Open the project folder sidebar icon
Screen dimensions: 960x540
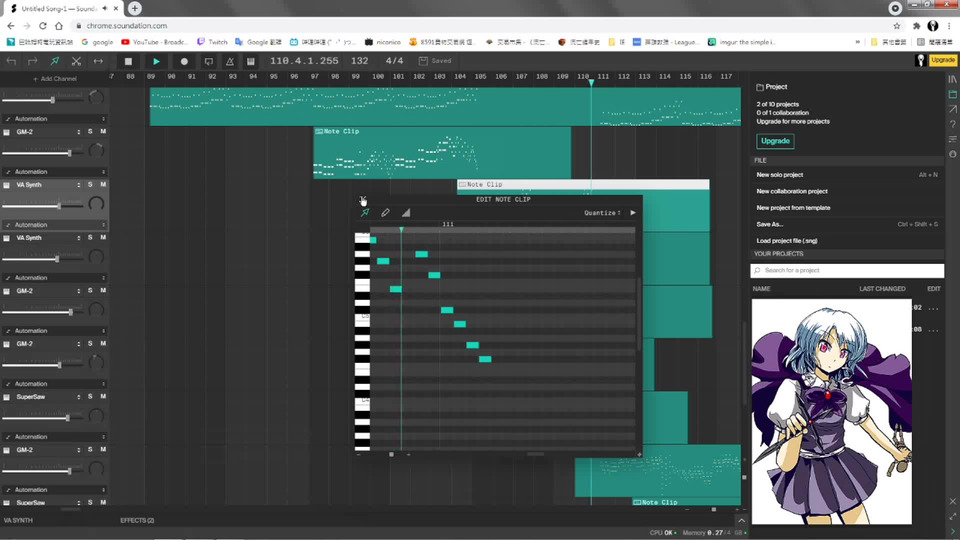coord(953,94)
